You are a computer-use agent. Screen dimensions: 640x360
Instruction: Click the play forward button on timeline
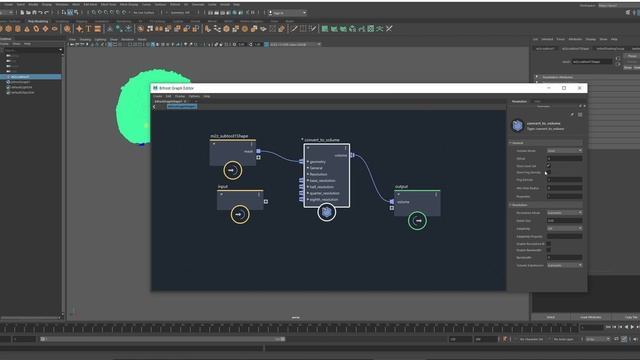(632, 327)
